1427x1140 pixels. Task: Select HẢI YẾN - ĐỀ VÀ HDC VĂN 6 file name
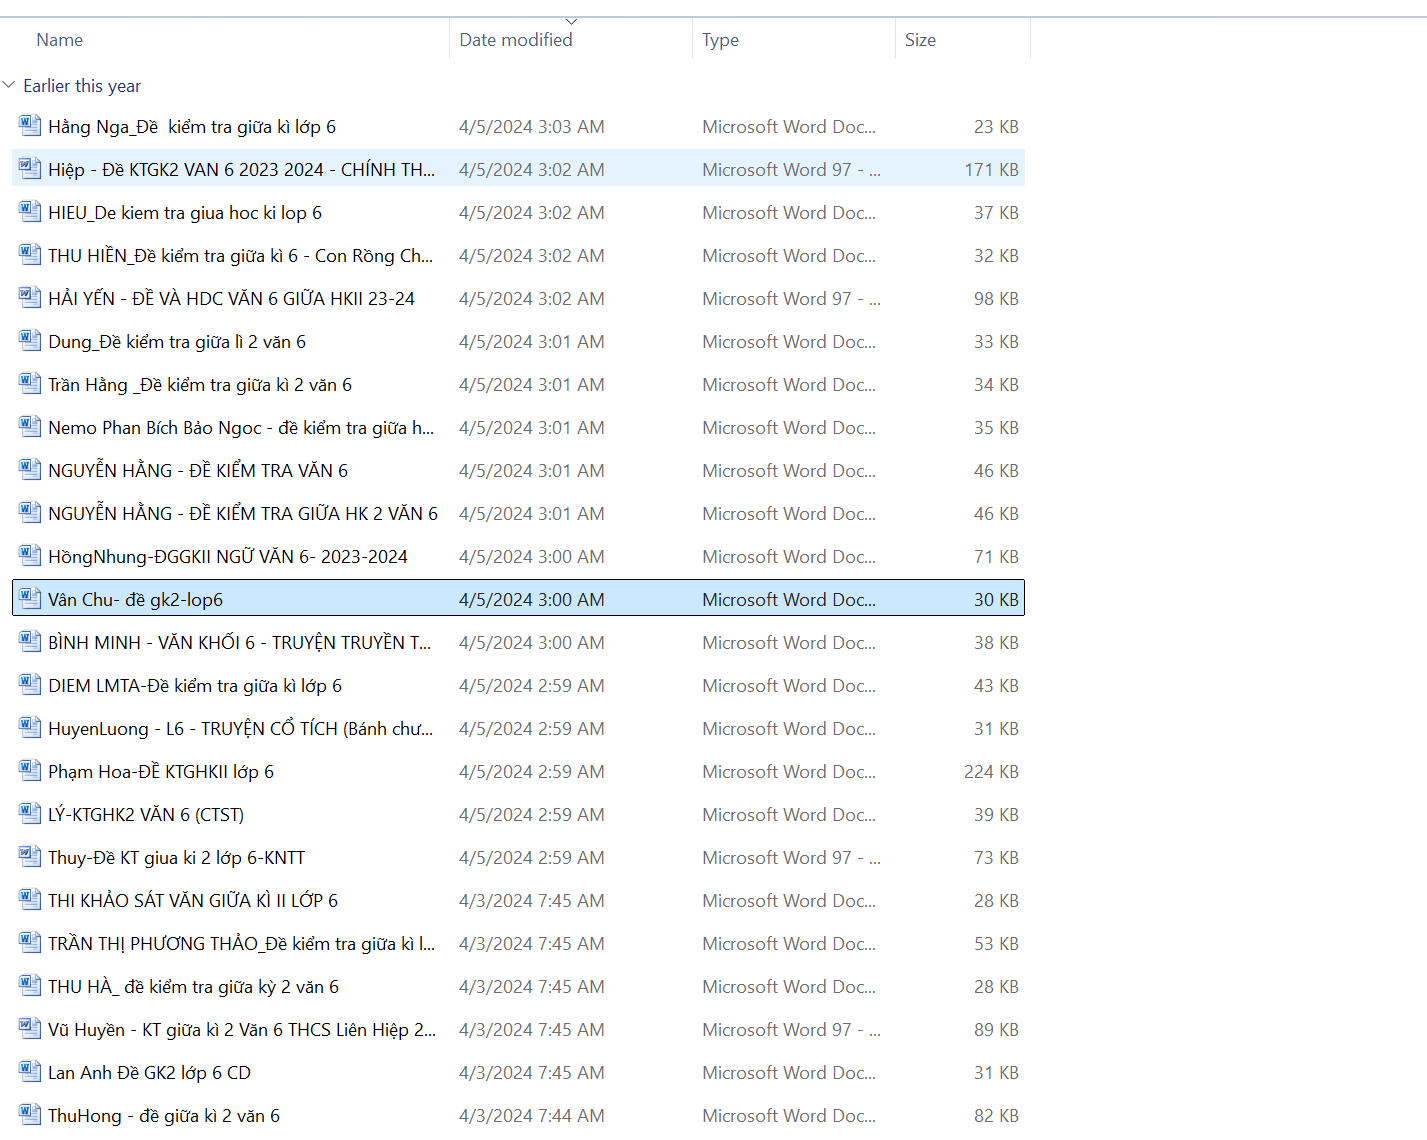pyautogui.click(x=231, y=299)
